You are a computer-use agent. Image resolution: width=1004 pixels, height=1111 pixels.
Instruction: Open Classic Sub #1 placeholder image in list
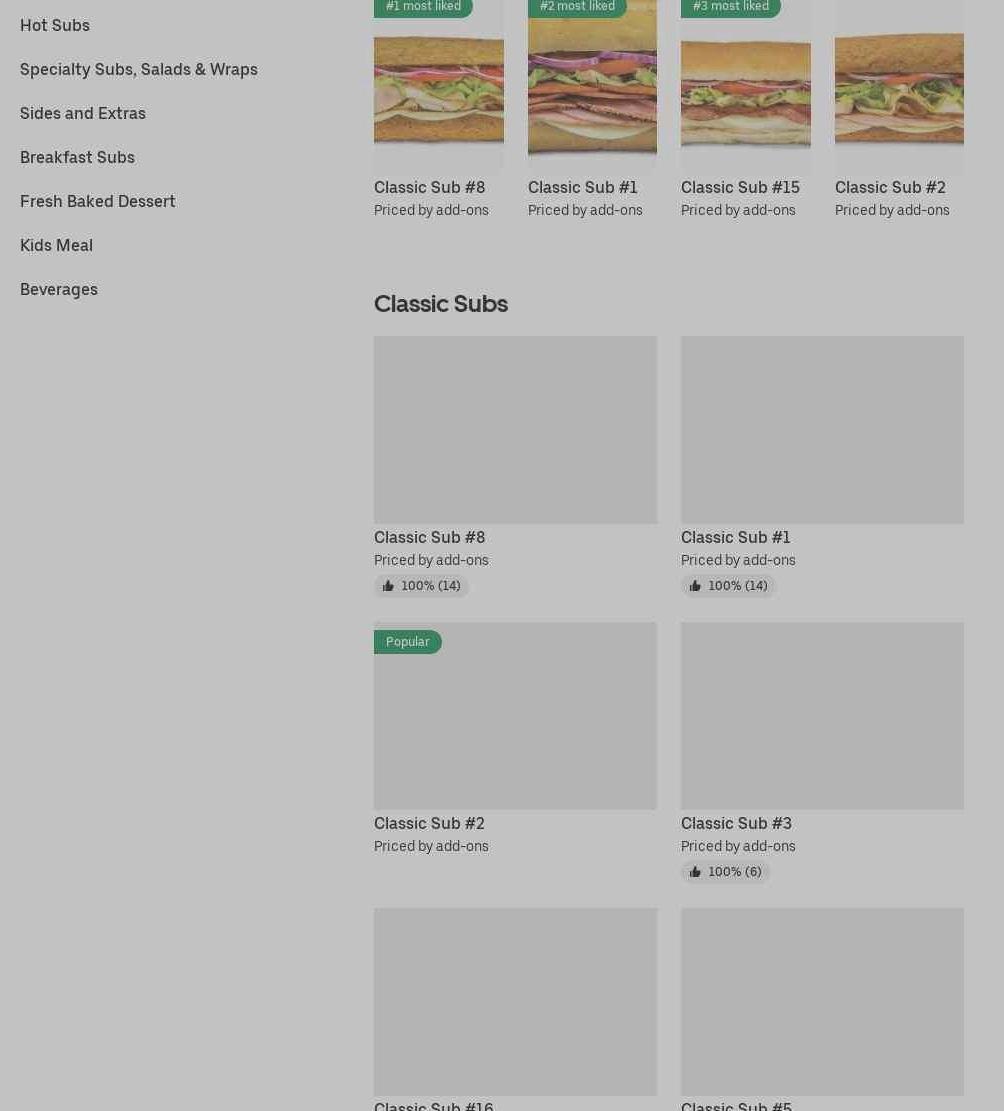coord(822,429)
